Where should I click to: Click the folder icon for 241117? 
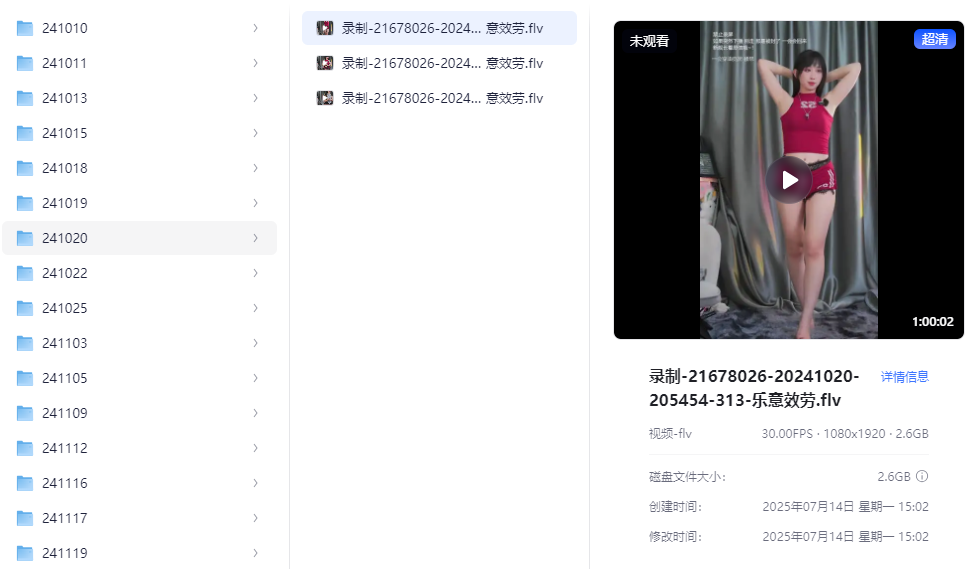tap(25, 518)
